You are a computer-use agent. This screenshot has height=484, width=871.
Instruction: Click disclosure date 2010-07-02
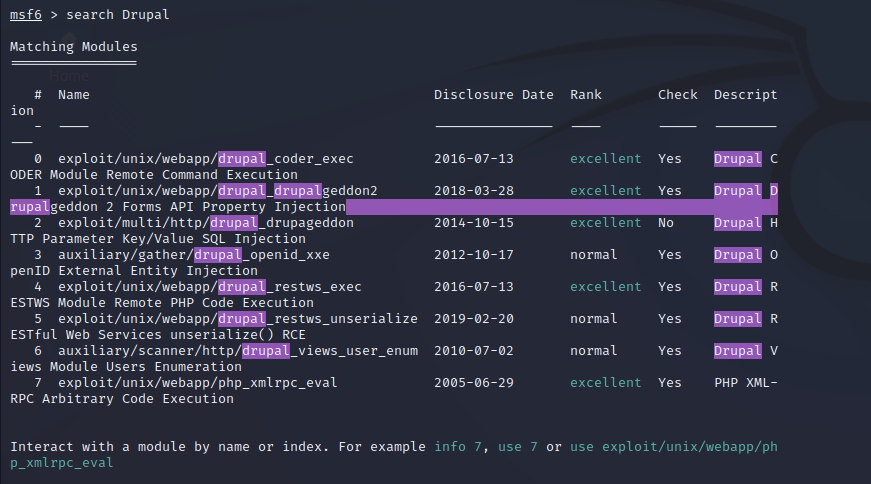point(474,351)
